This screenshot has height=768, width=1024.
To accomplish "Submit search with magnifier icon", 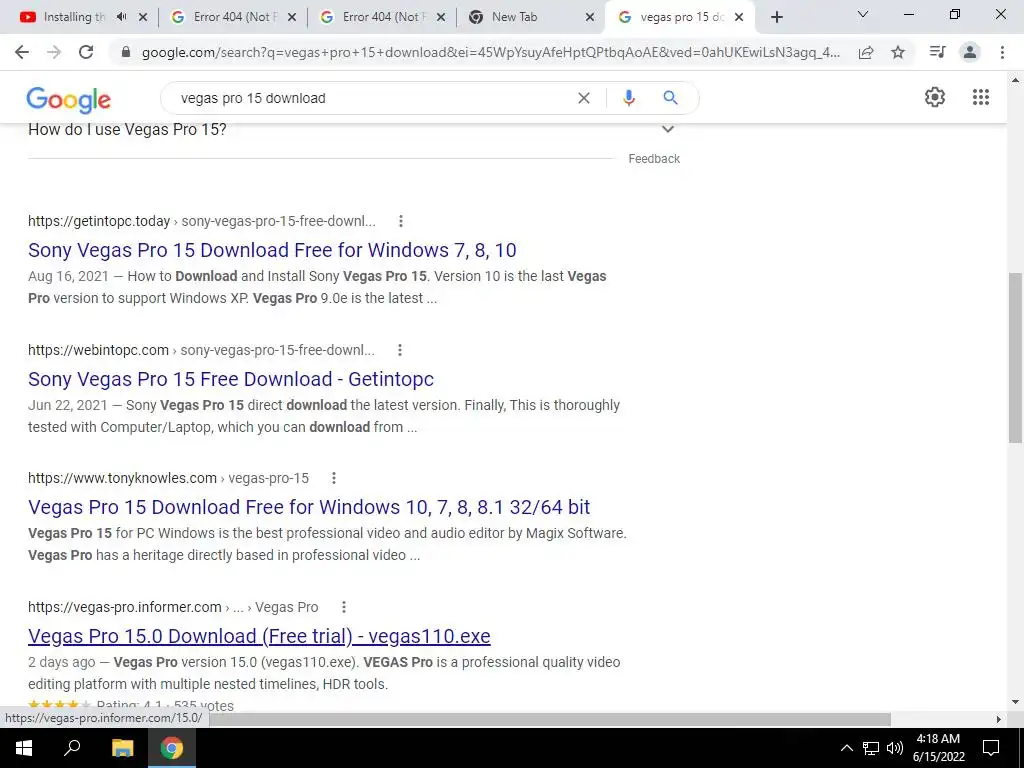I will point(670,98).
